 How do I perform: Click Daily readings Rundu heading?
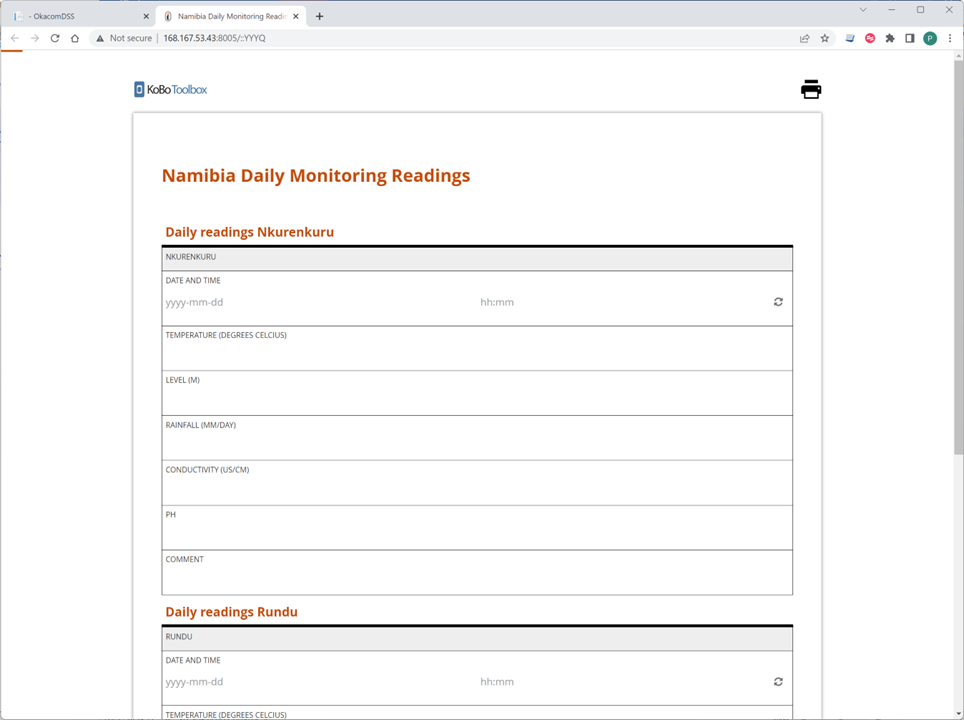232,612
